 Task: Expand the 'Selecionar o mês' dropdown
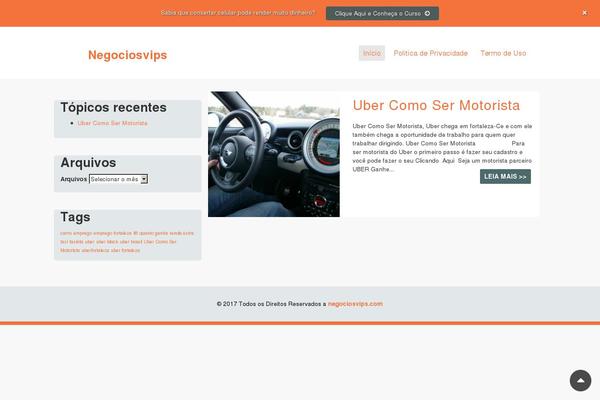(118, 179)
